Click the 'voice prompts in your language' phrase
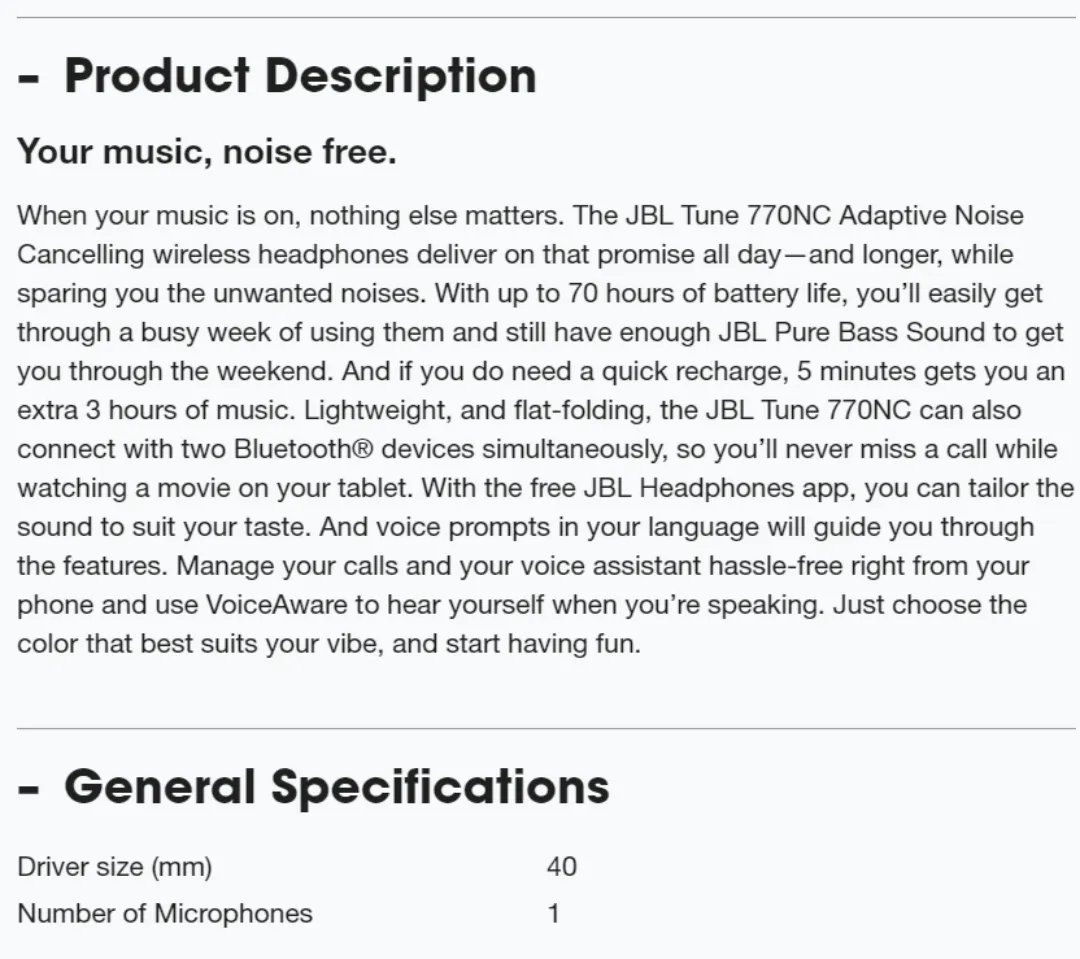Screen dimensions: 1080x959 point(568,528)
